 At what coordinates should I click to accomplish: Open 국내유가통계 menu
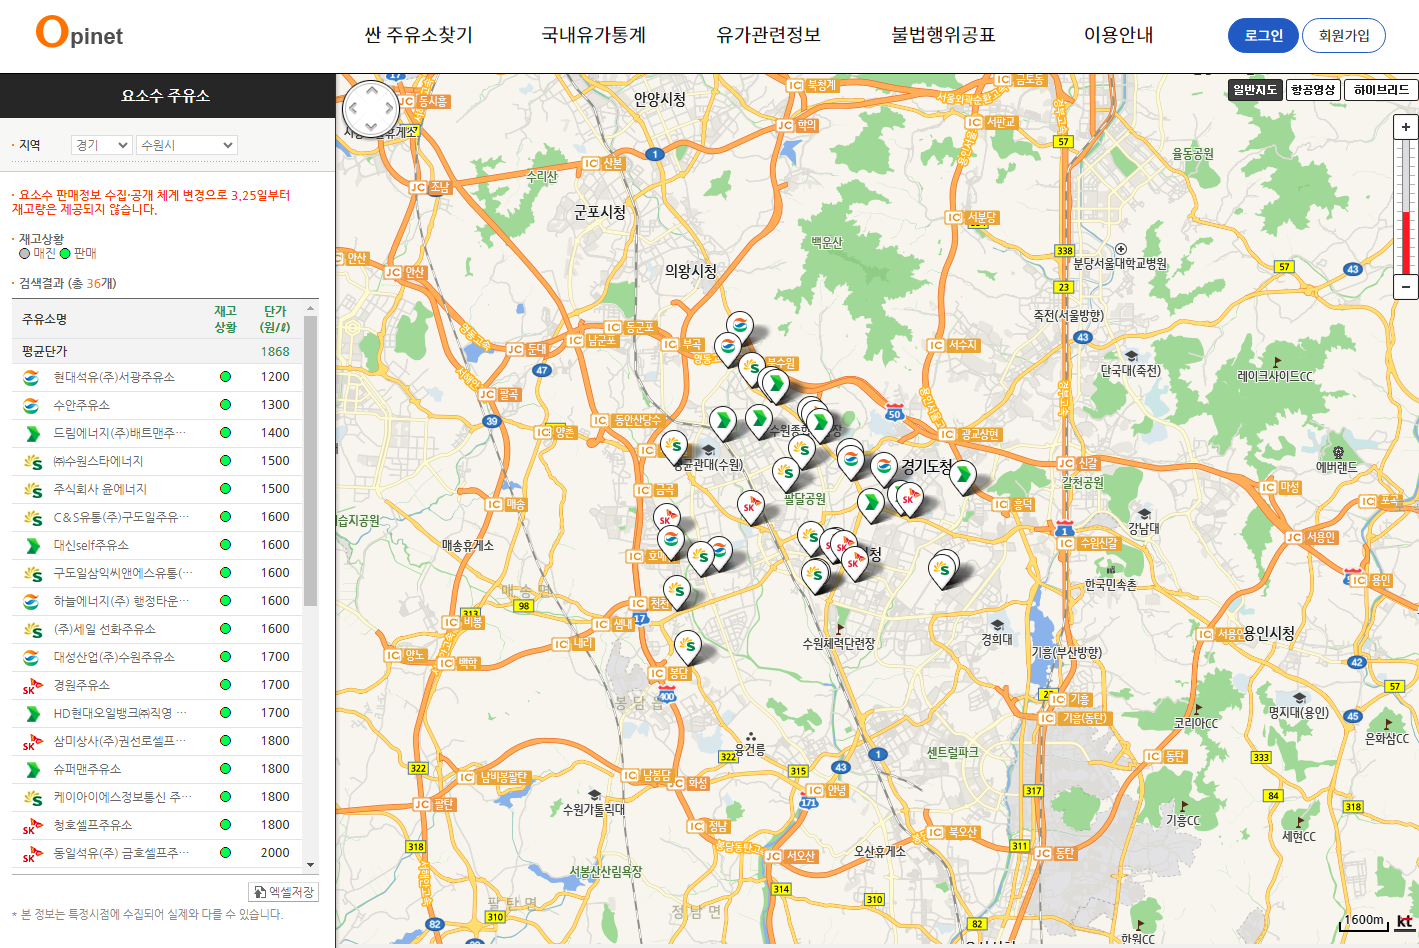pos(594,35)
